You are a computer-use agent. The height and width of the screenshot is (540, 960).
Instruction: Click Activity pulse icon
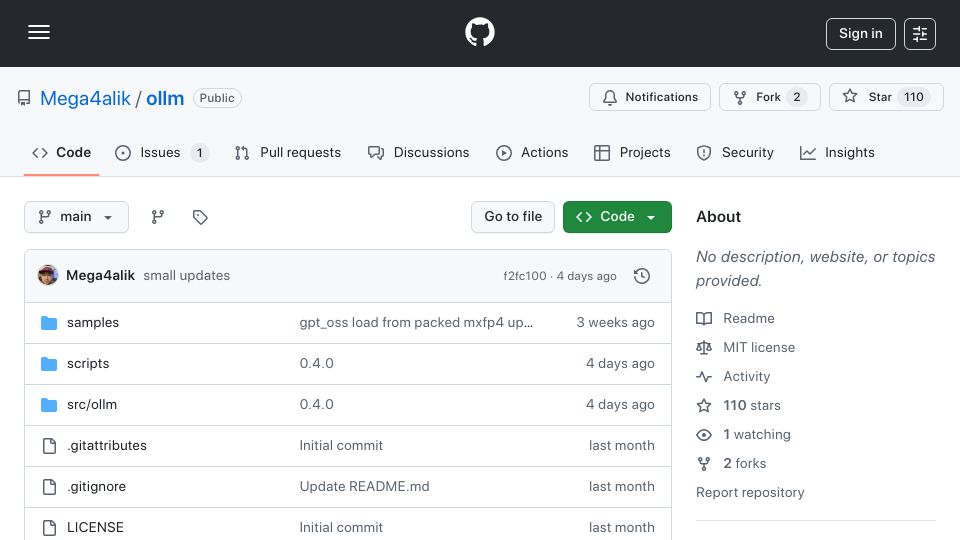click(704, 377)
